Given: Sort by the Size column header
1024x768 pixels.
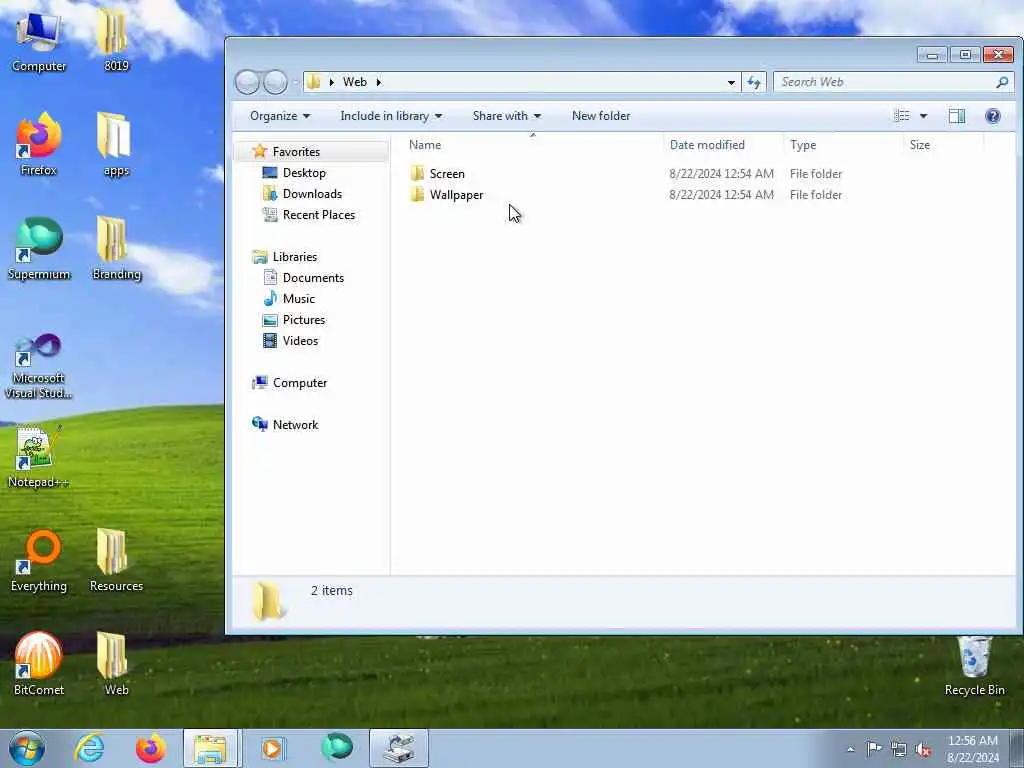Looking at the screenshot, I should click(943, 144).
